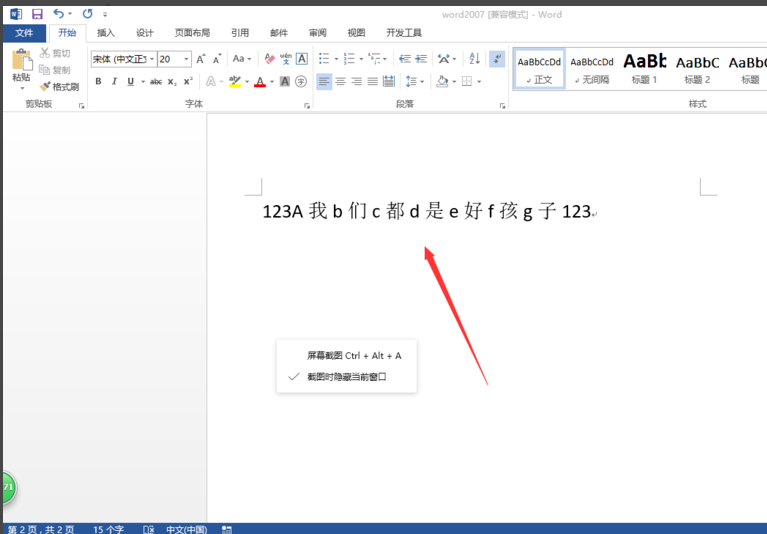The height and width of the screenshot is (534, 767).
Task: Apply the 正文 (Normal) style
Action: pyautogui.click(x=539, y=69)
